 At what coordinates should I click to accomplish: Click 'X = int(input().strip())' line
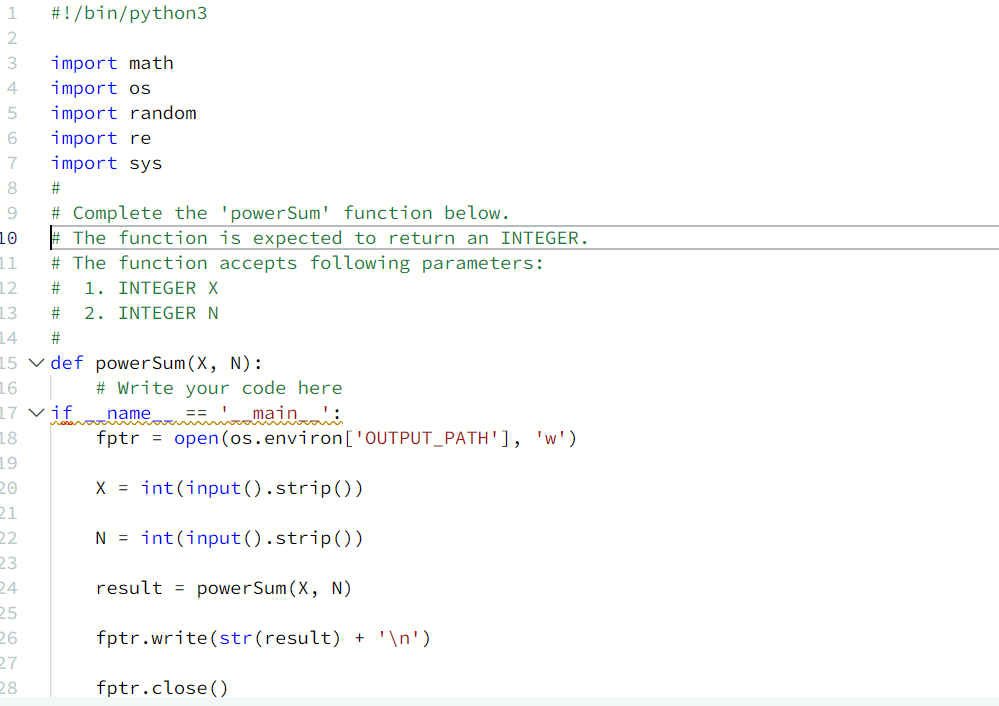click(229, 488)
